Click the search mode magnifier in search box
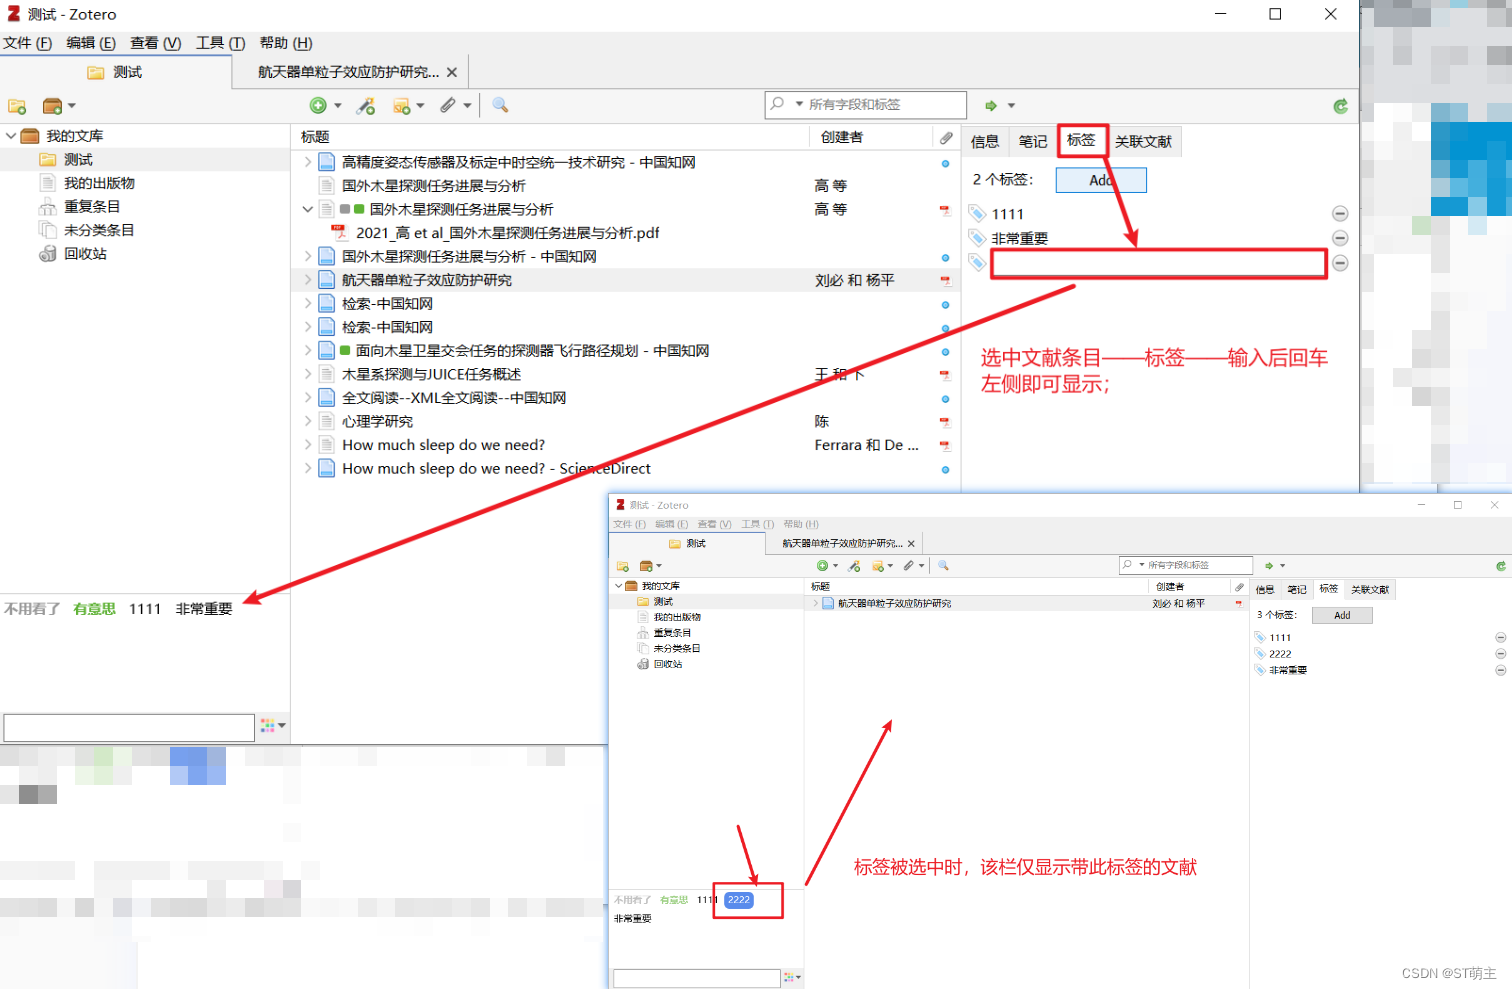The width and height of the screenshot is (1512, 989). point(778,104)
